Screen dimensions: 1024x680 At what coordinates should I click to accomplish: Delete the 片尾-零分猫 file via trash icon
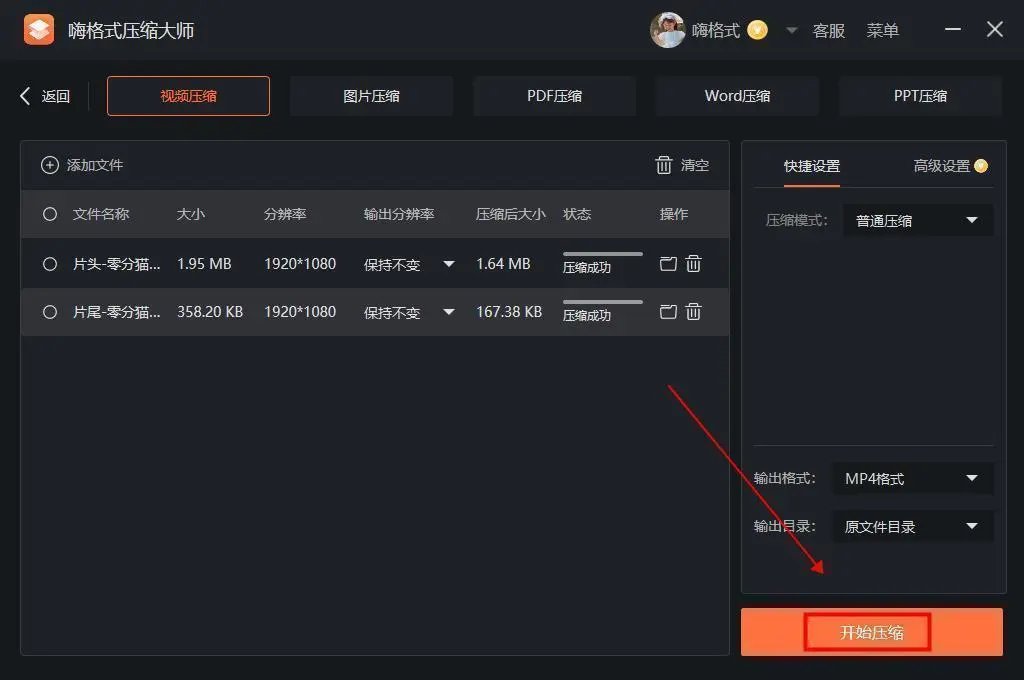[693, 312]
